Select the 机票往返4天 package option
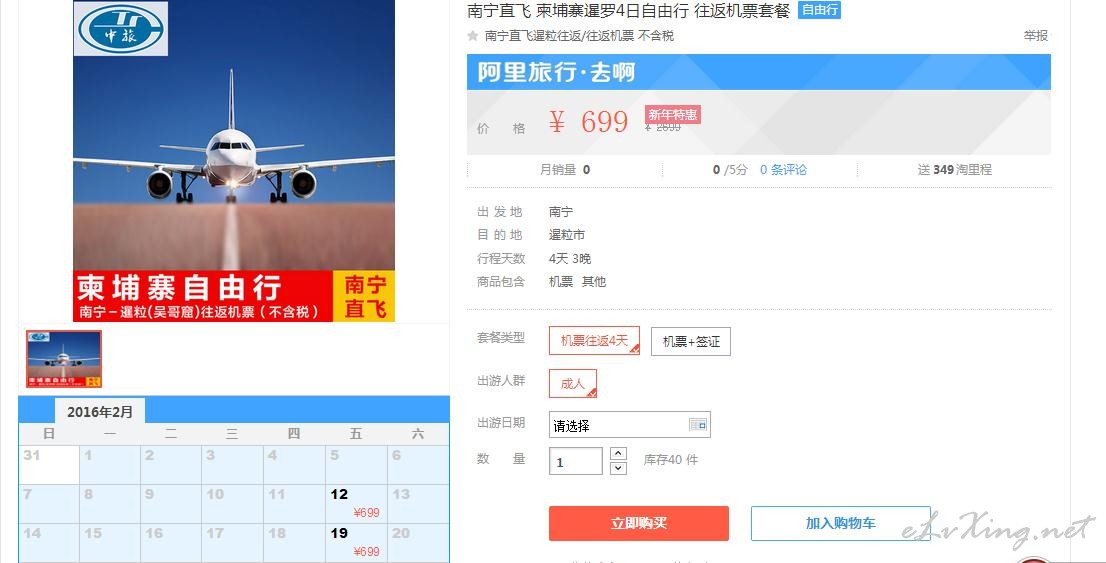1106x563 pixels. 594,341
